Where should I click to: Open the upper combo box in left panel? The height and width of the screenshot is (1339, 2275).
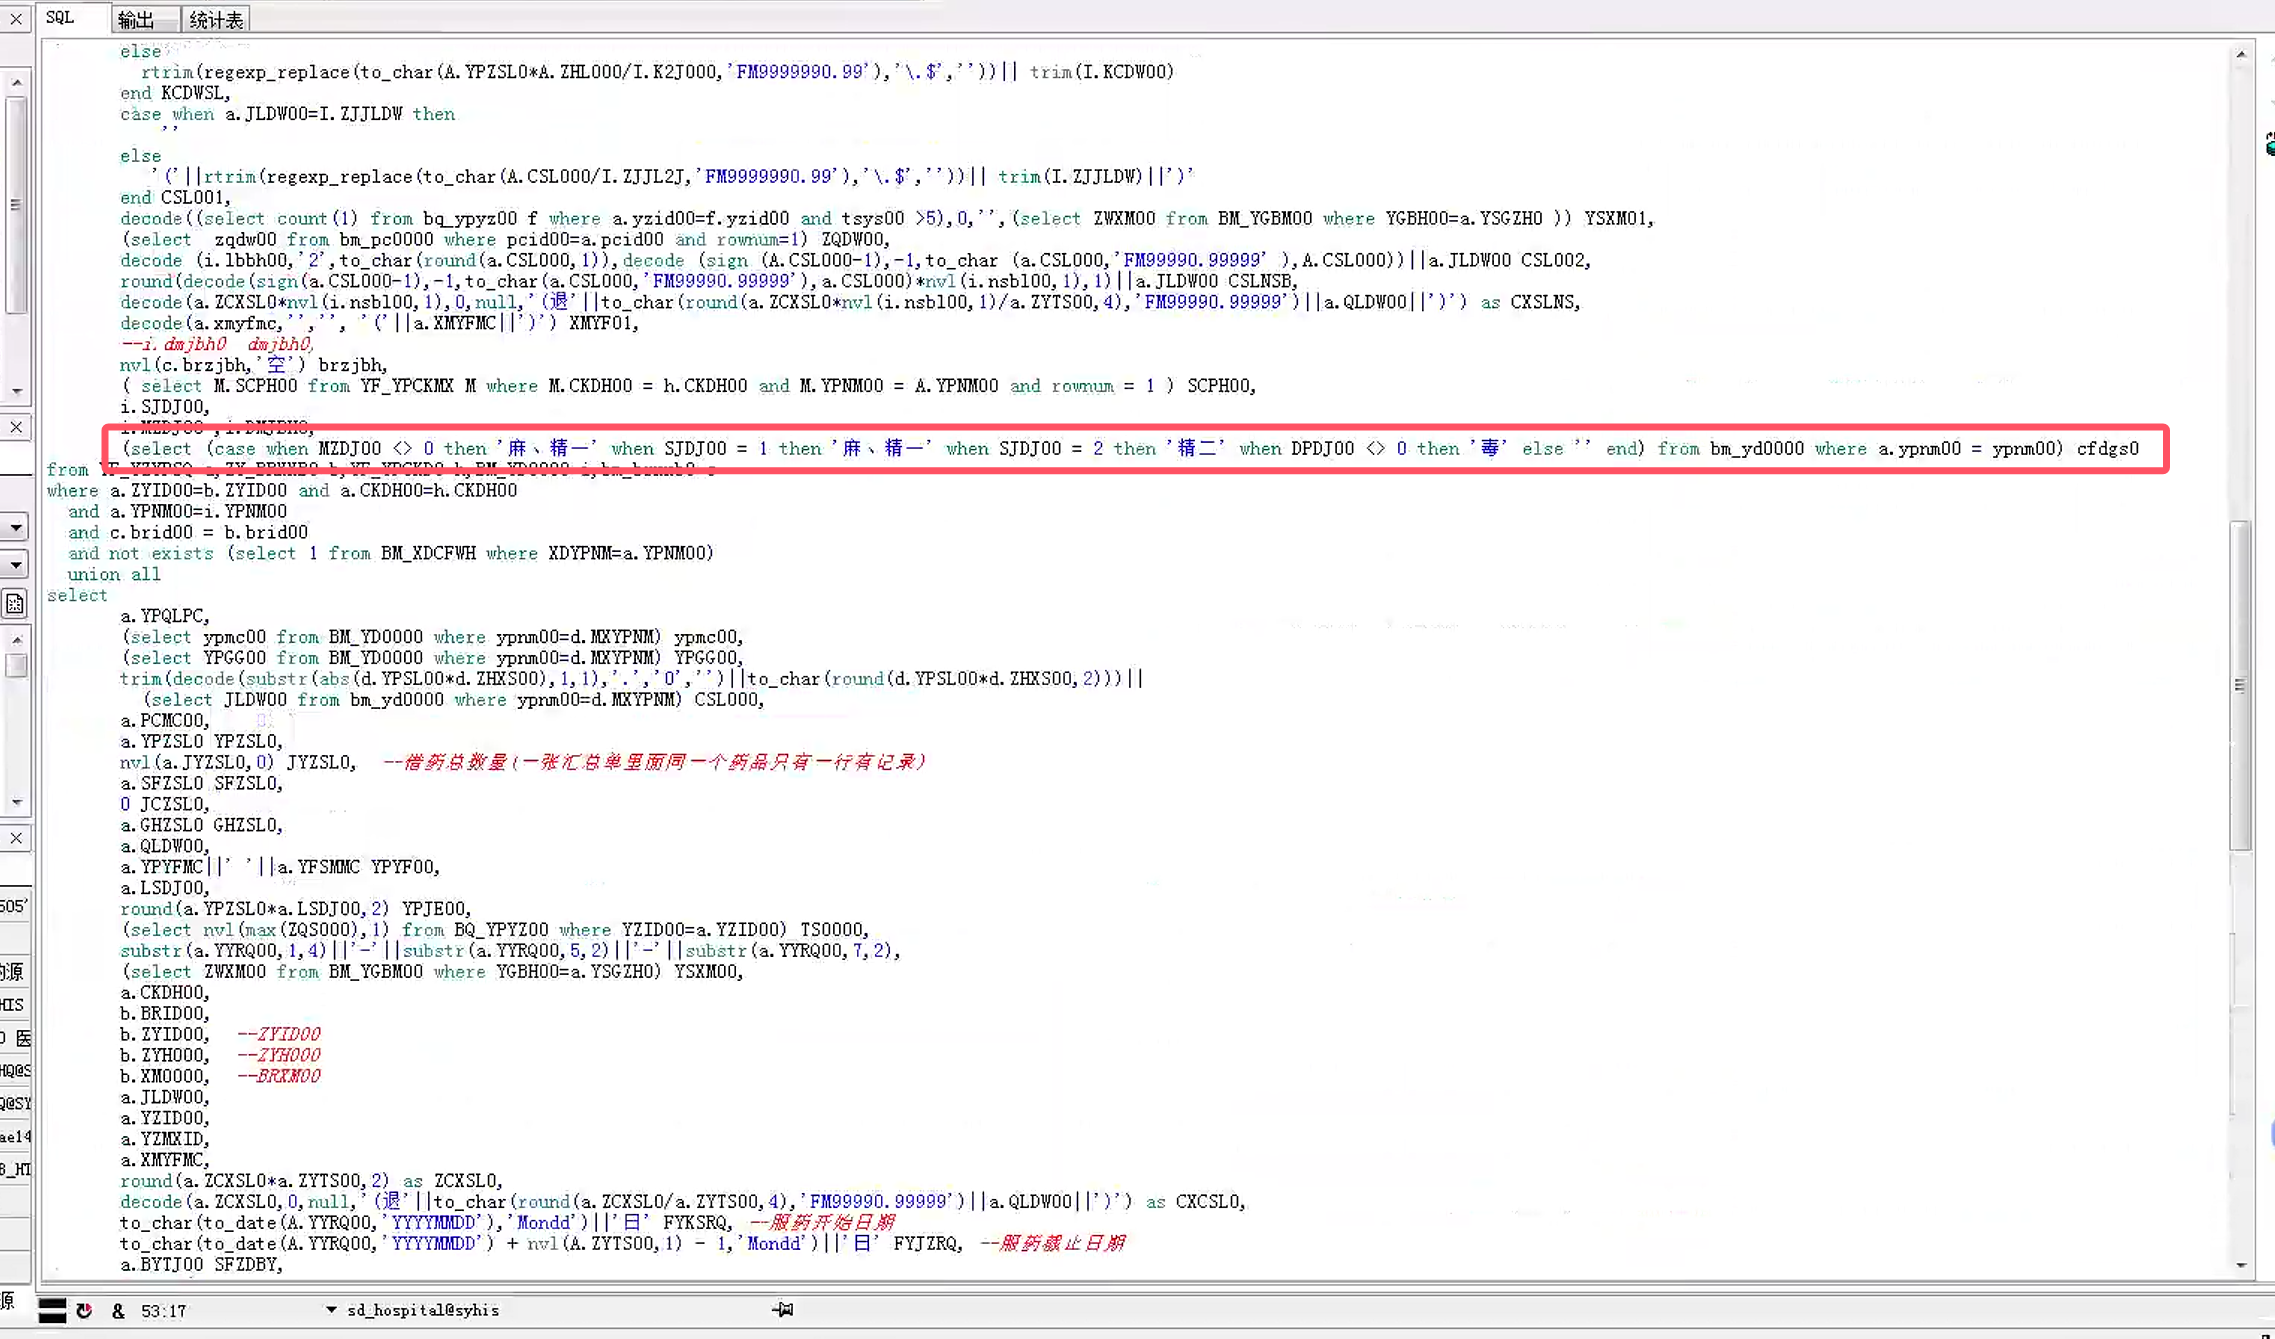(x=16, y=527)
